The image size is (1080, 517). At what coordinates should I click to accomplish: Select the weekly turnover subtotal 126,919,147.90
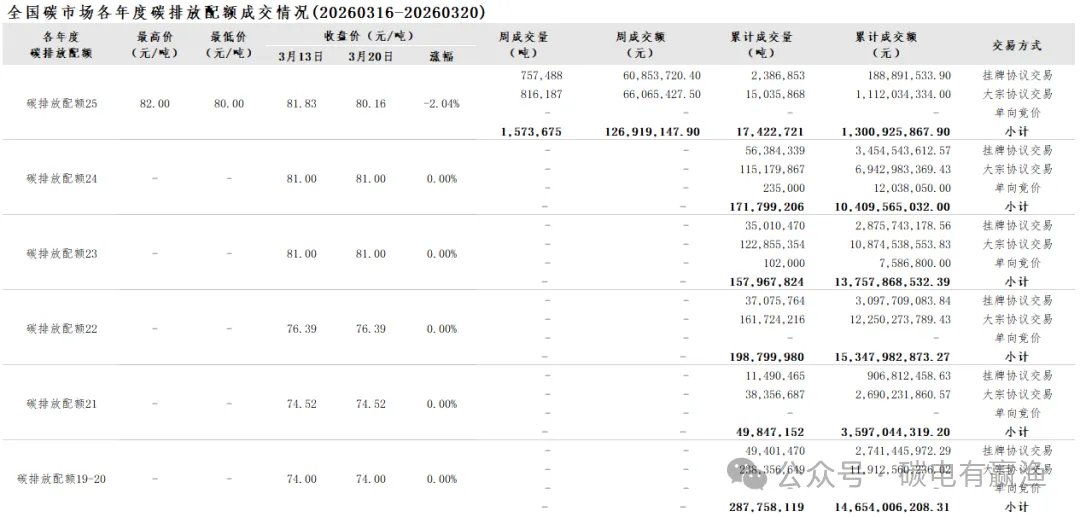pos(653,132)
